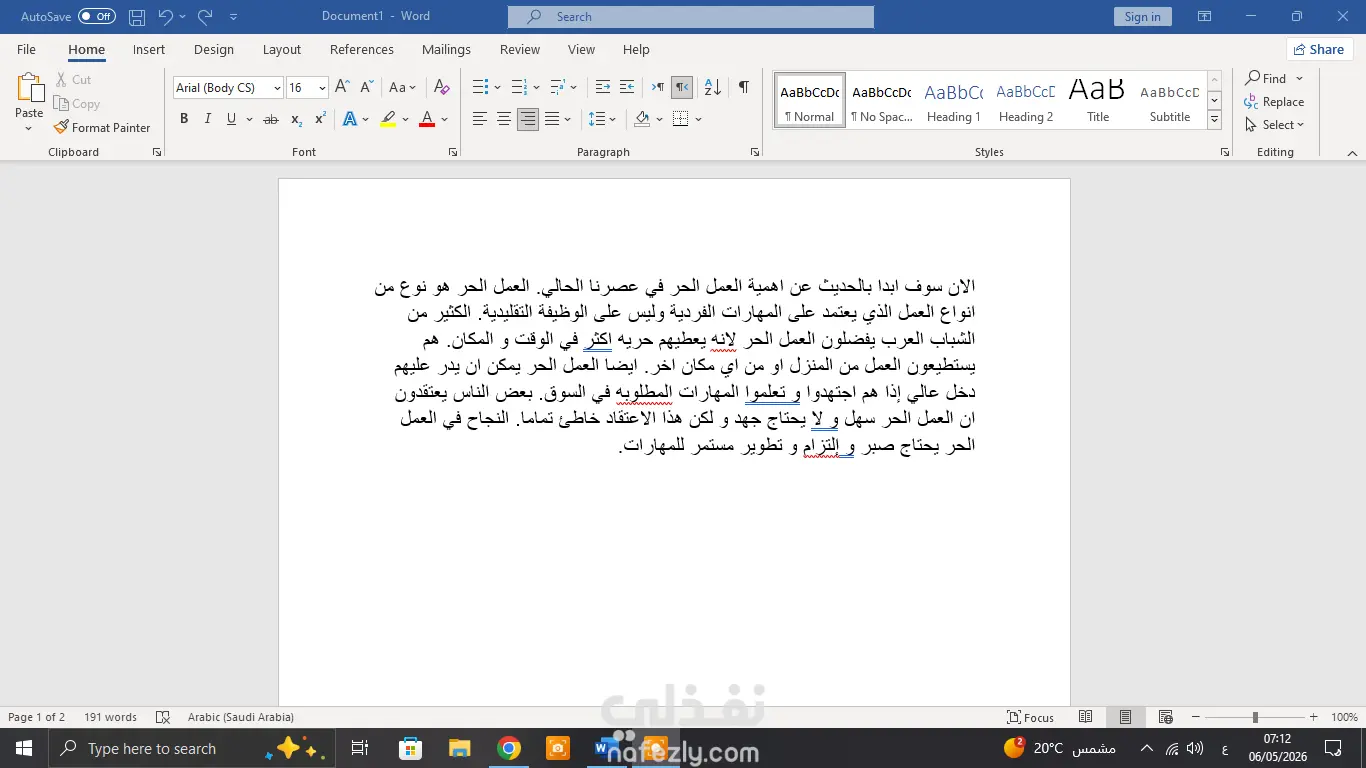Apply the text highlight color
Viewport: 1366px width, 768px height.
pyautogui.click(x=388, y=119)
